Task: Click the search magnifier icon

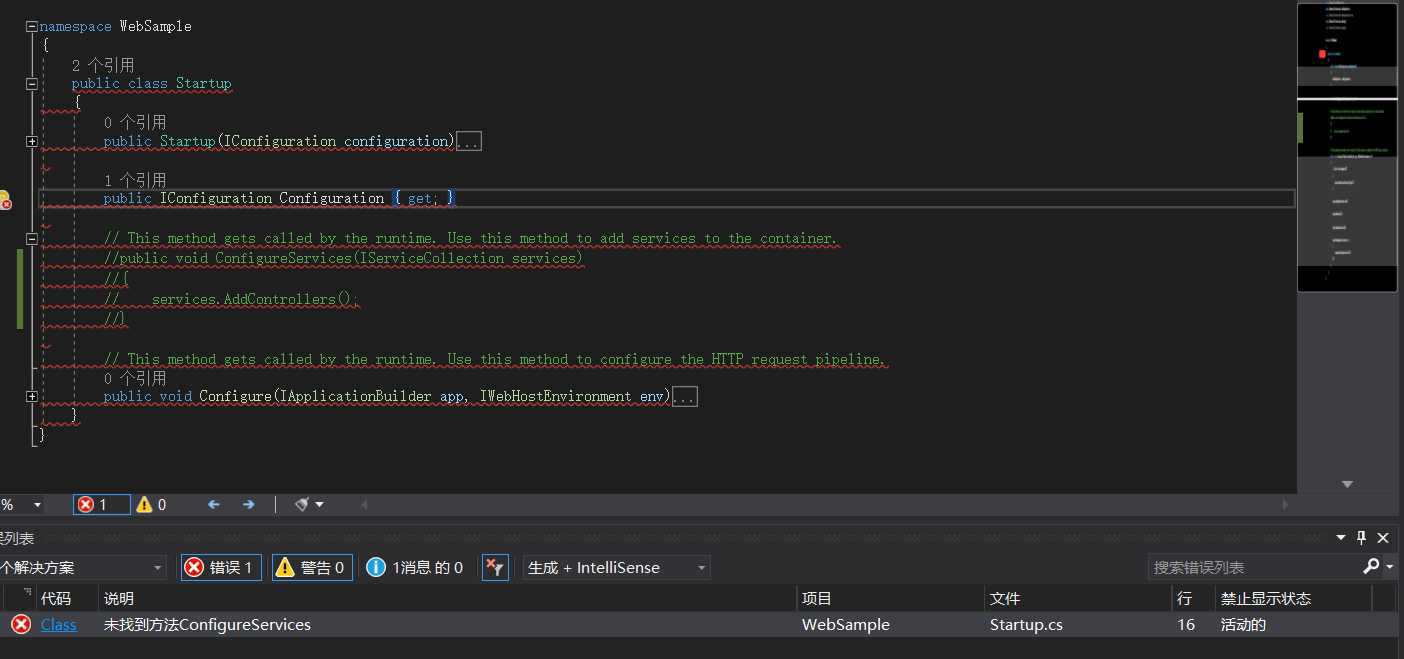Action: pyautogui.click(x=1371, y=567)
